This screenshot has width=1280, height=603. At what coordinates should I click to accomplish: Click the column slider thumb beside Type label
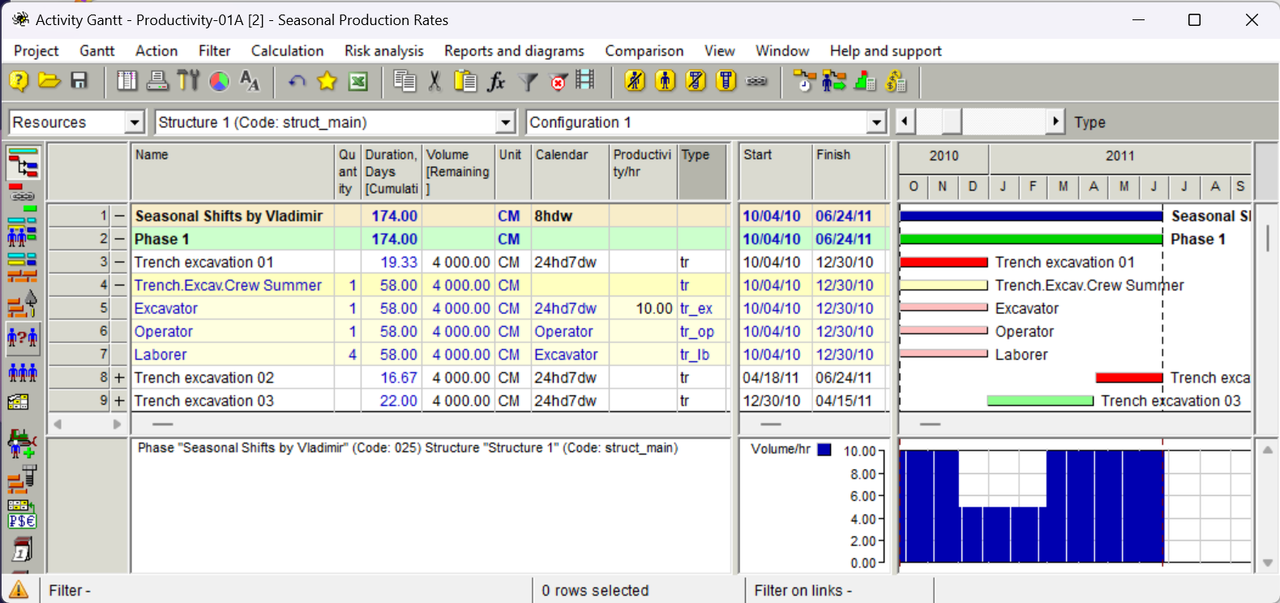[x=951, y=122]
